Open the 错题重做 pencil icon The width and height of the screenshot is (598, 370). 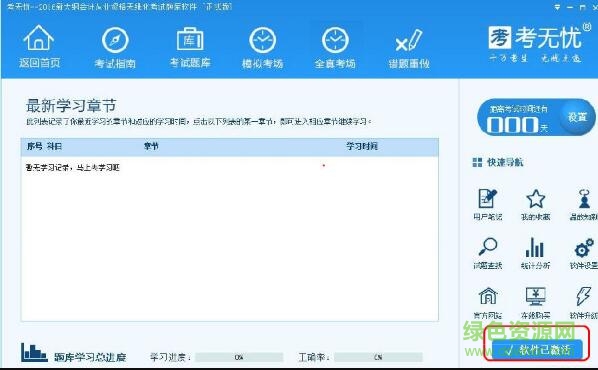point(408,40)
